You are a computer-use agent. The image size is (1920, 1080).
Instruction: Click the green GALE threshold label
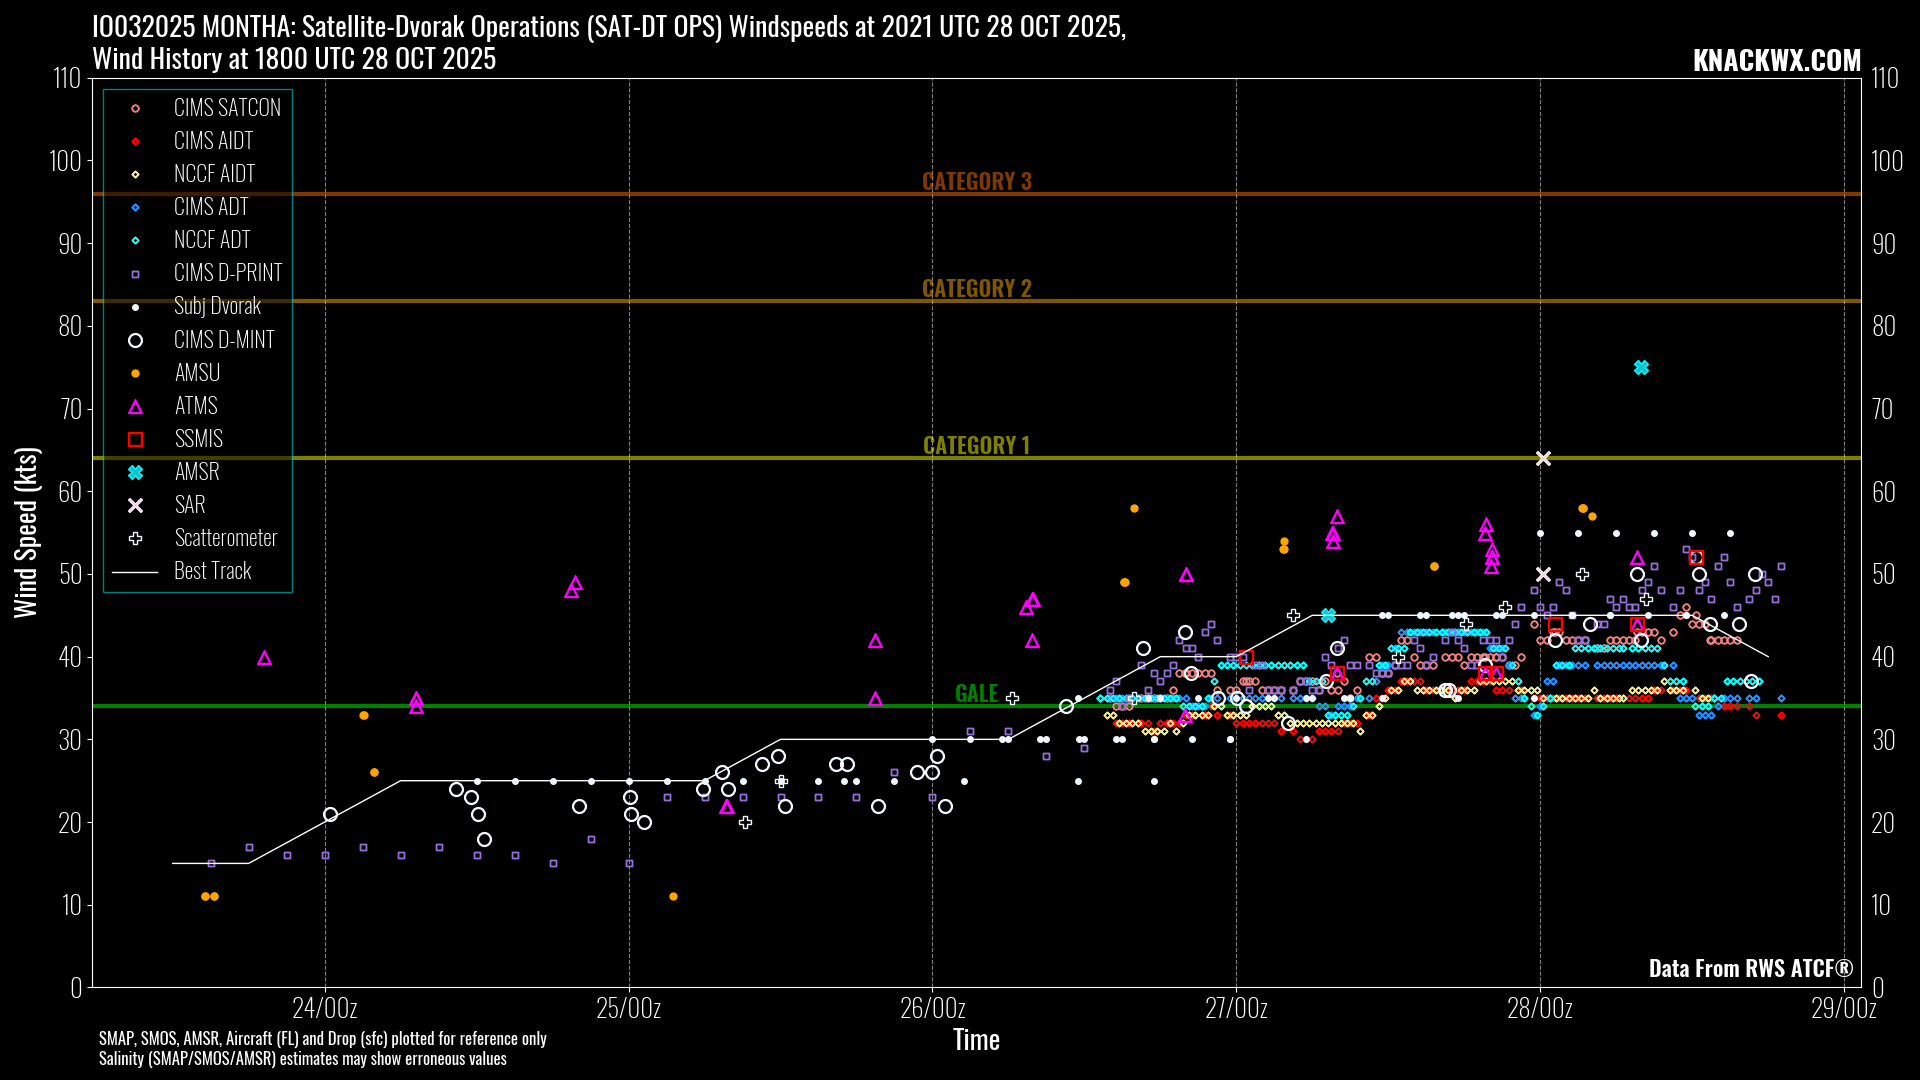coord(976,693)
